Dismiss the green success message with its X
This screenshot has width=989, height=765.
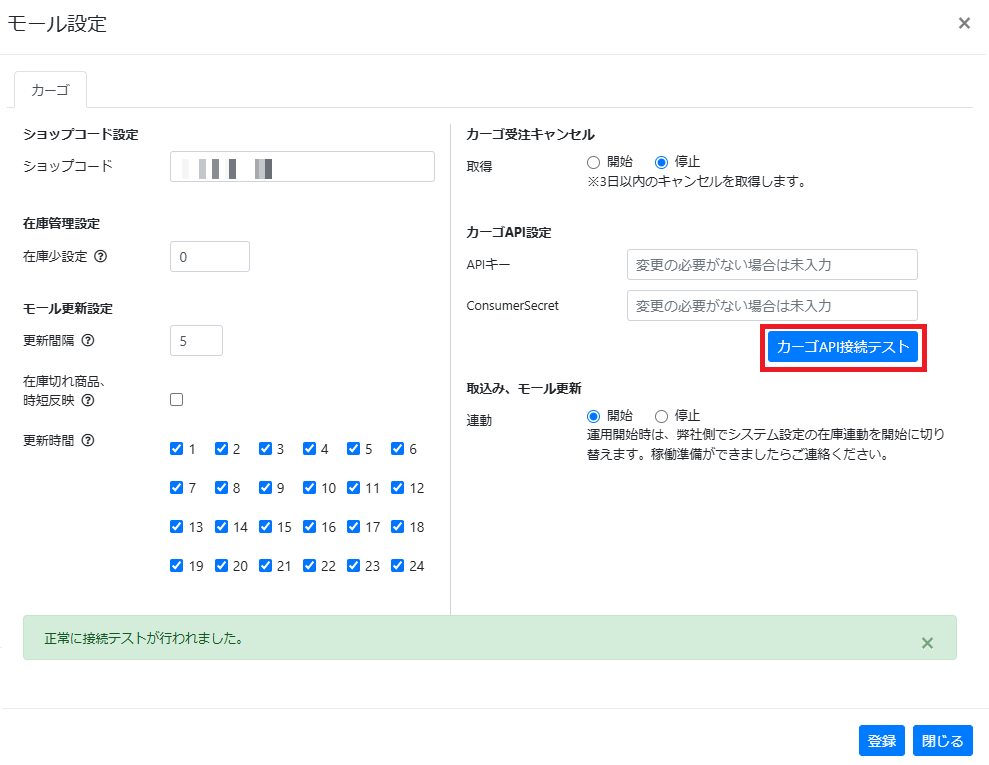pos(927,643)
